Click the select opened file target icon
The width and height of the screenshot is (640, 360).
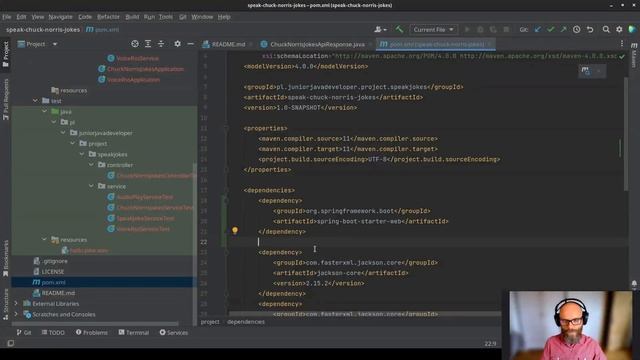point(135,44)
